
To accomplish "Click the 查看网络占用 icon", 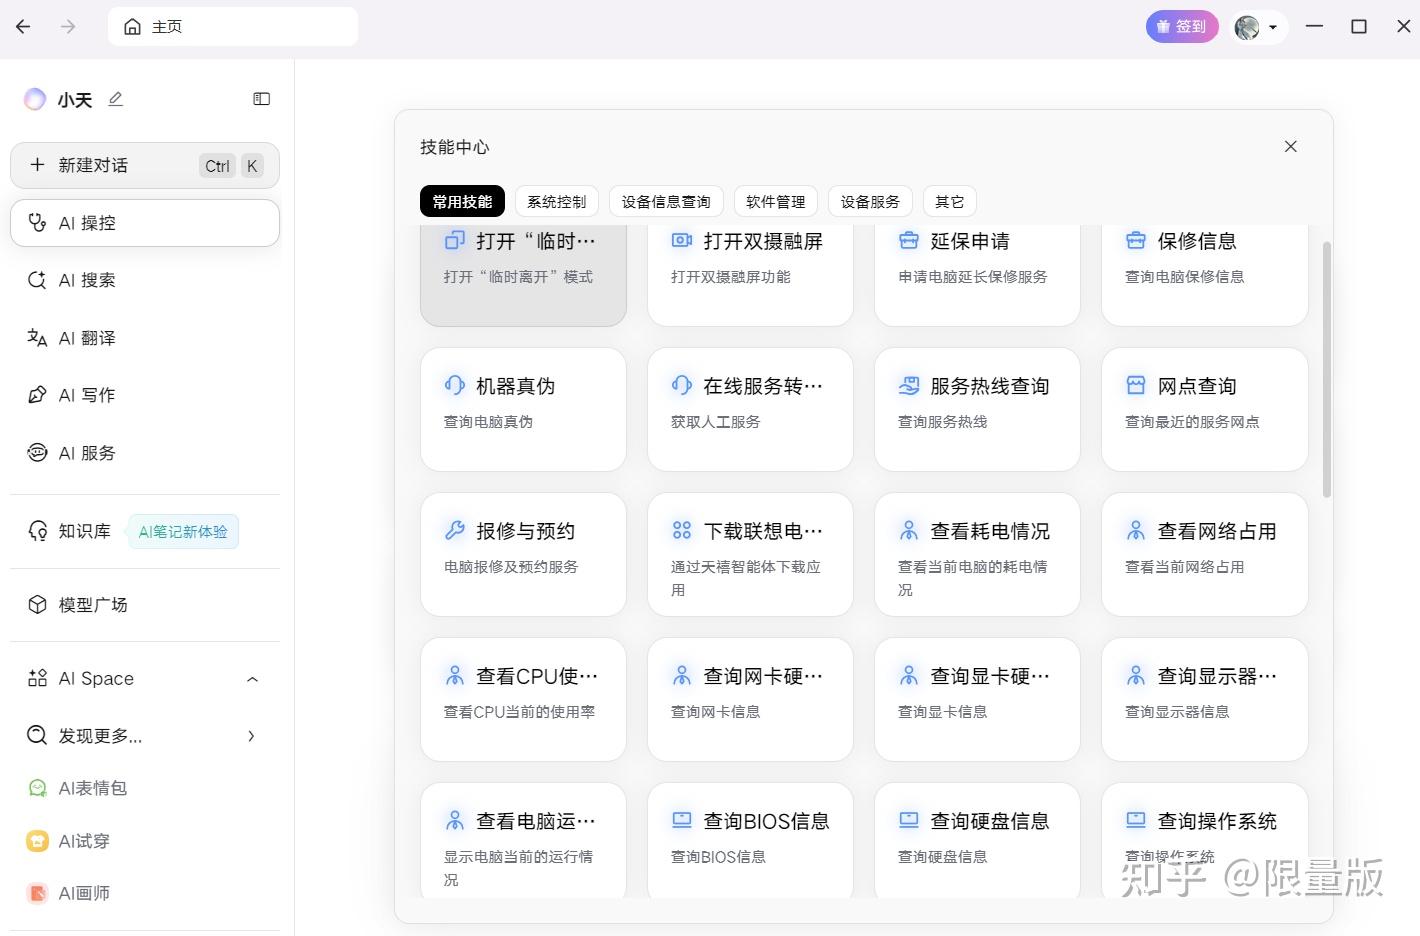I will tap(1136, 530).
